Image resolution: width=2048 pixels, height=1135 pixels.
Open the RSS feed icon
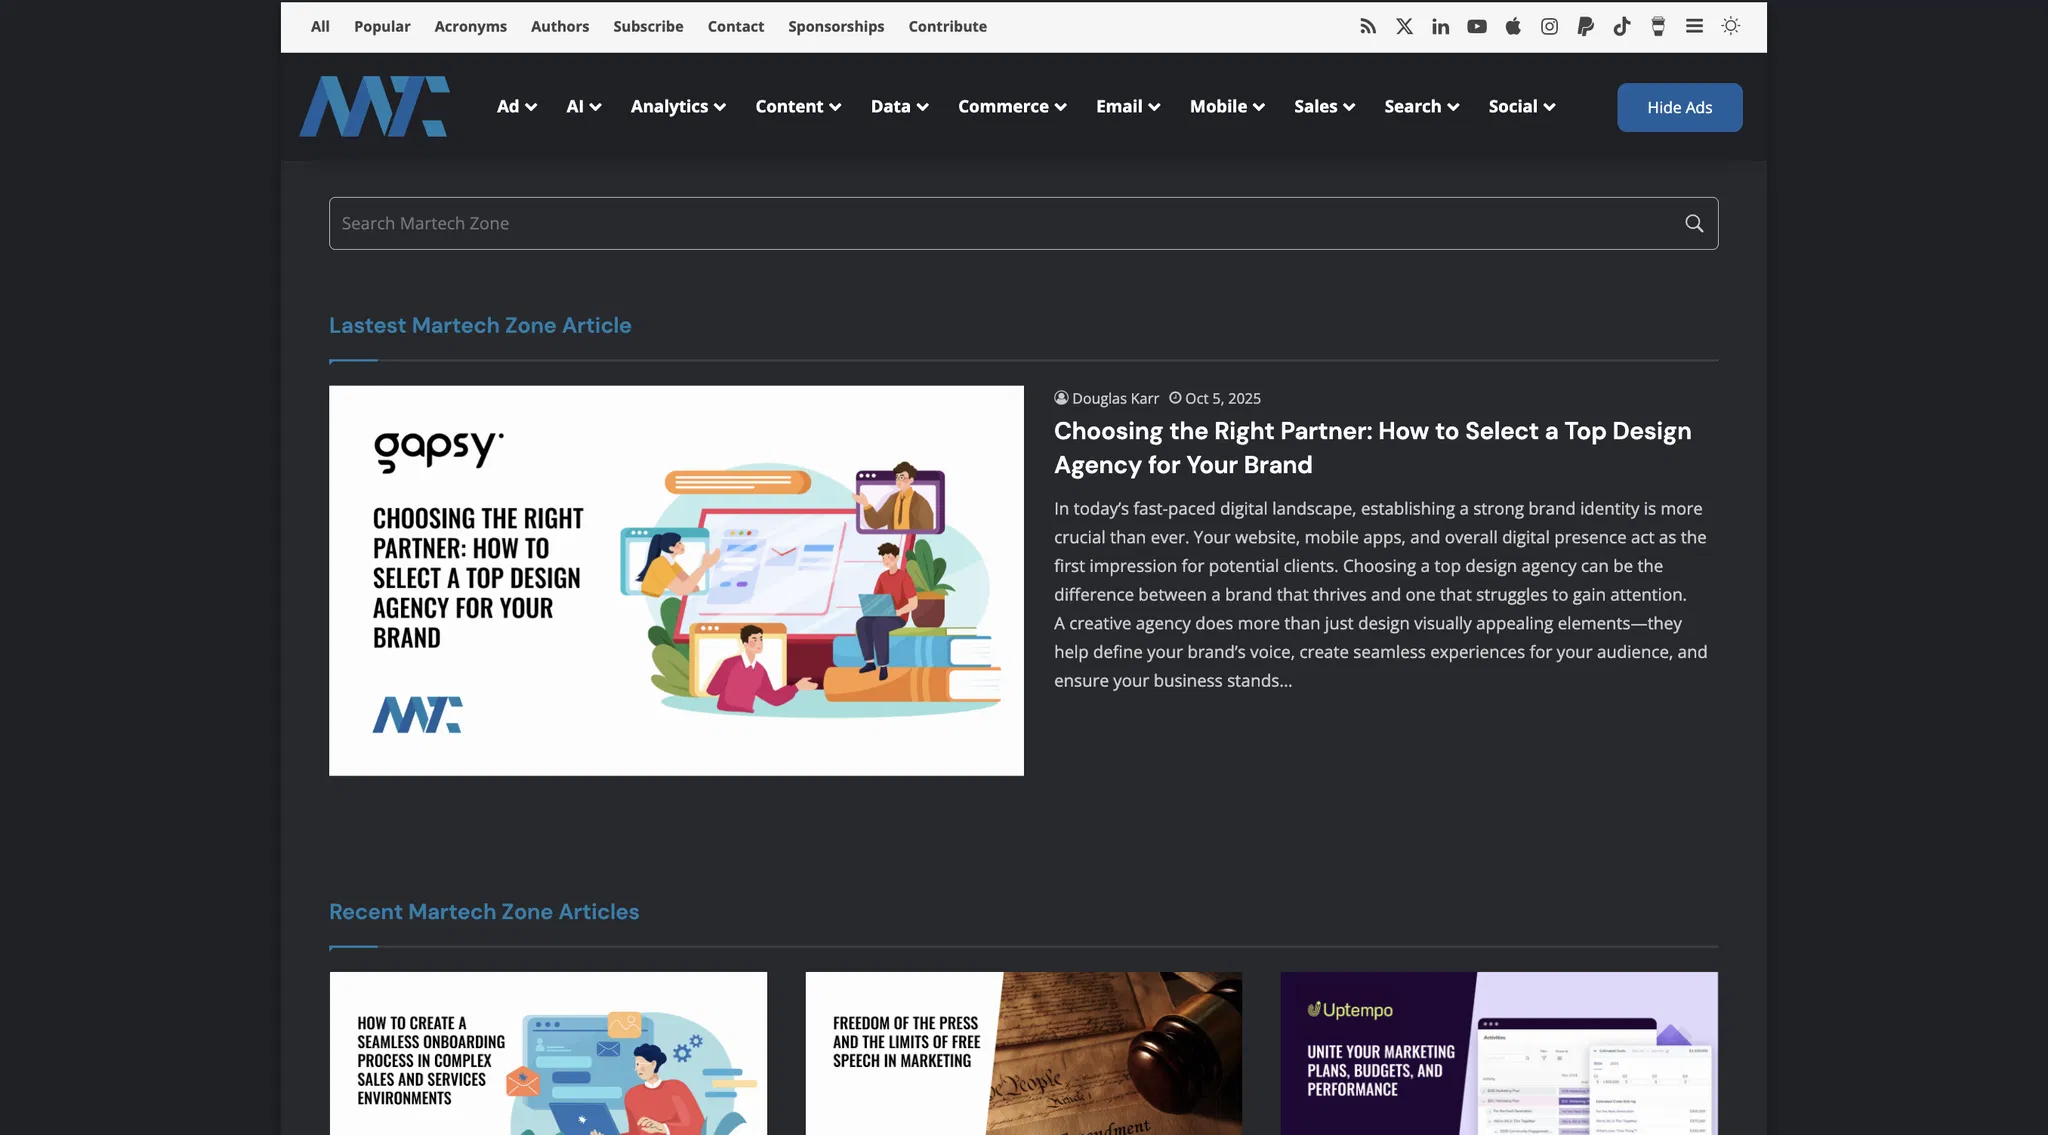(1368, 27)
